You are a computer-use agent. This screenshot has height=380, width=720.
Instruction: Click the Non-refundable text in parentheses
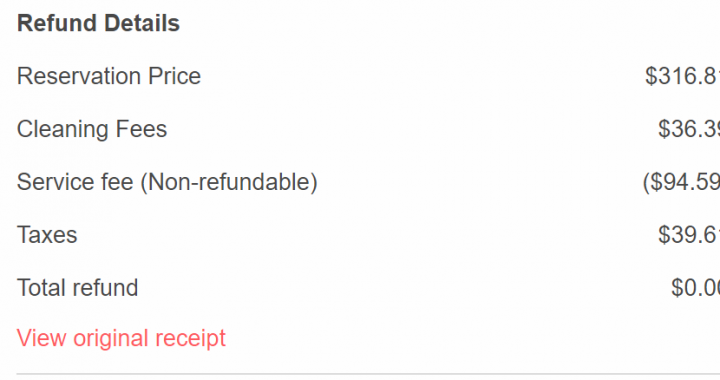tap(229, 182)
